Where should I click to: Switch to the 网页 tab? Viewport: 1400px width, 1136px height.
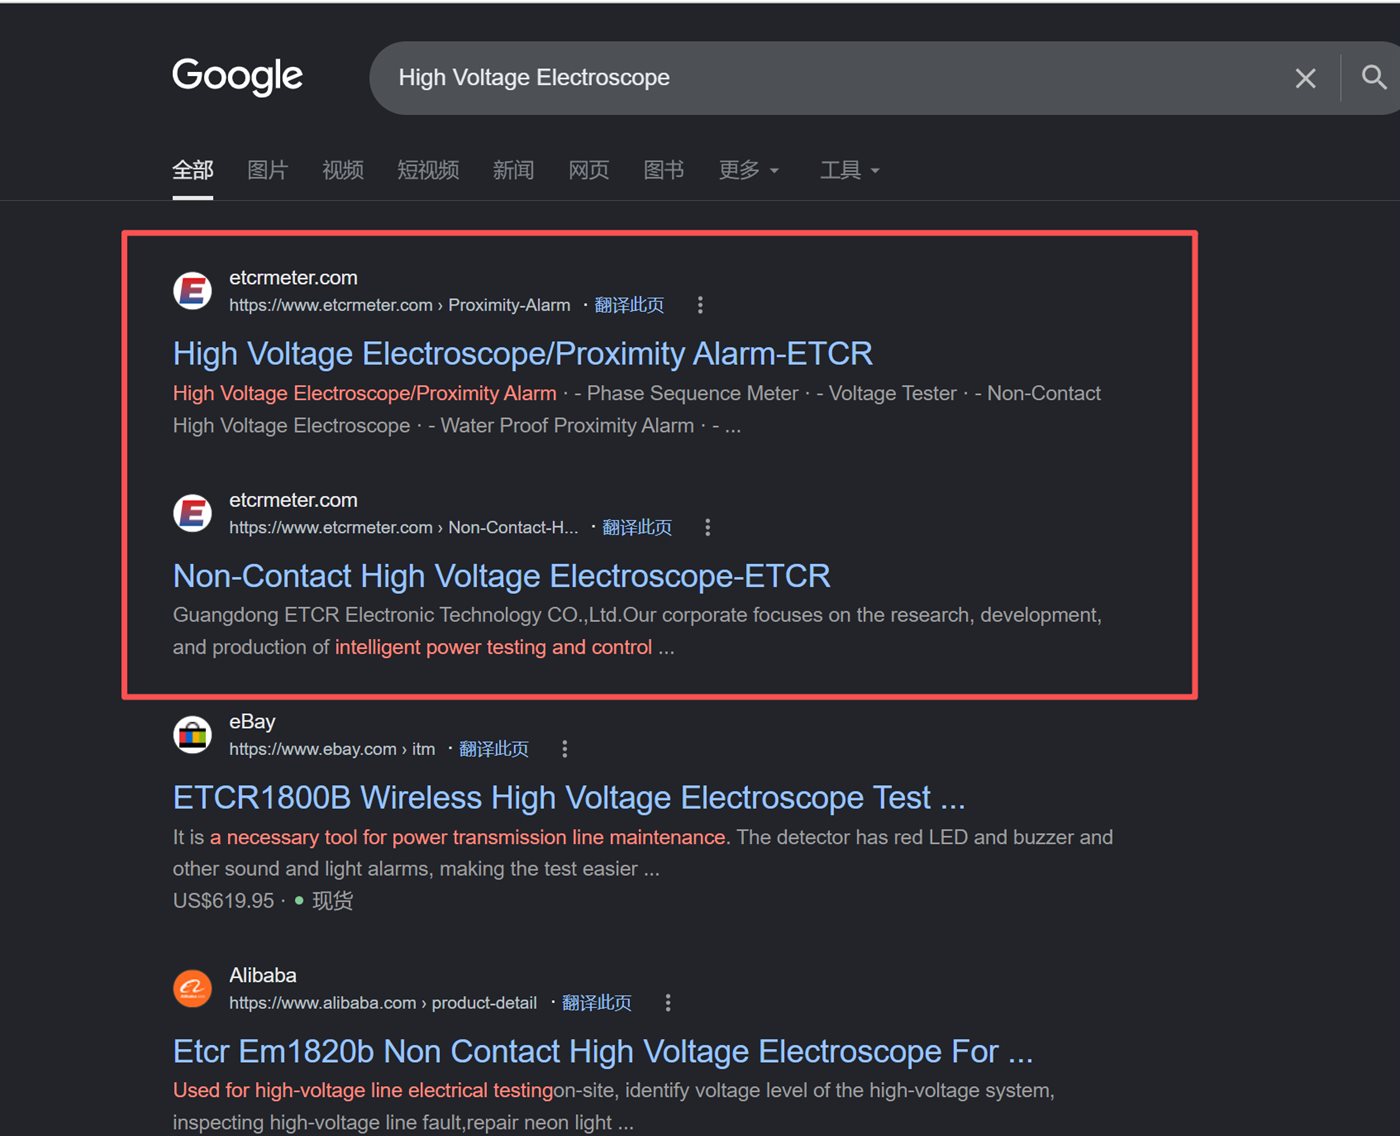pyautogui.click(x=589, y=170)
